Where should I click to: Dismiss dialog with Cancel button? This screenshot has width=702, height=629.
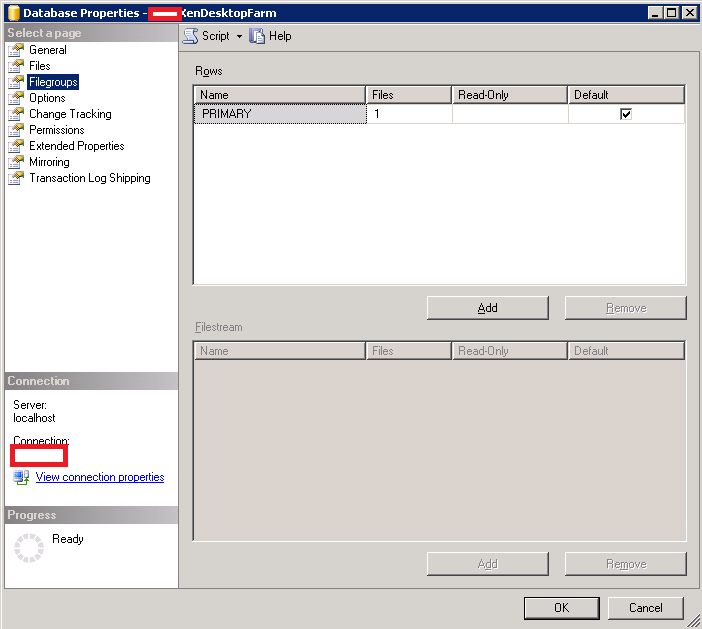[646, 608]
